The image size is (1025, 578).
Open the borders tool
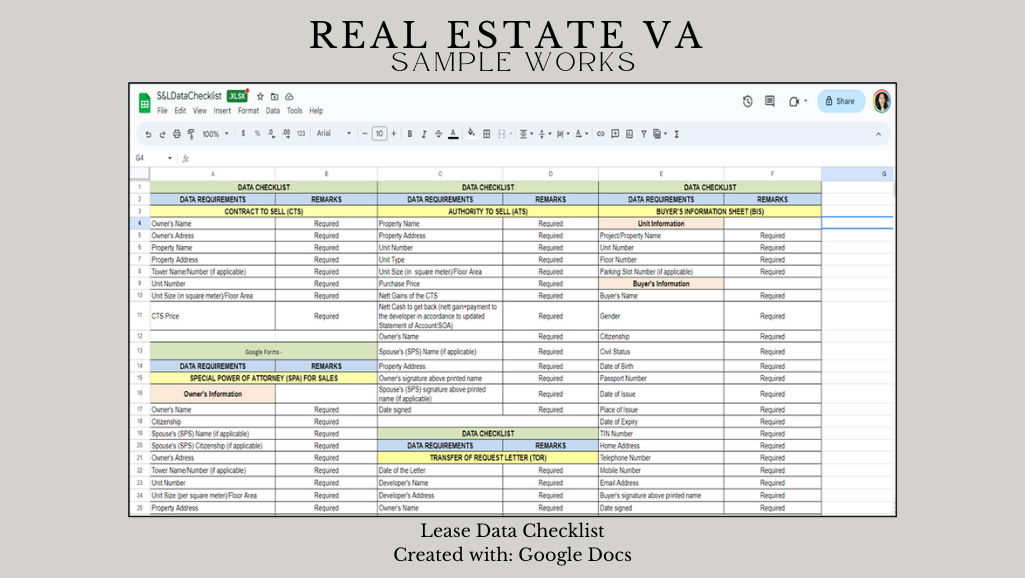point(486,134)
